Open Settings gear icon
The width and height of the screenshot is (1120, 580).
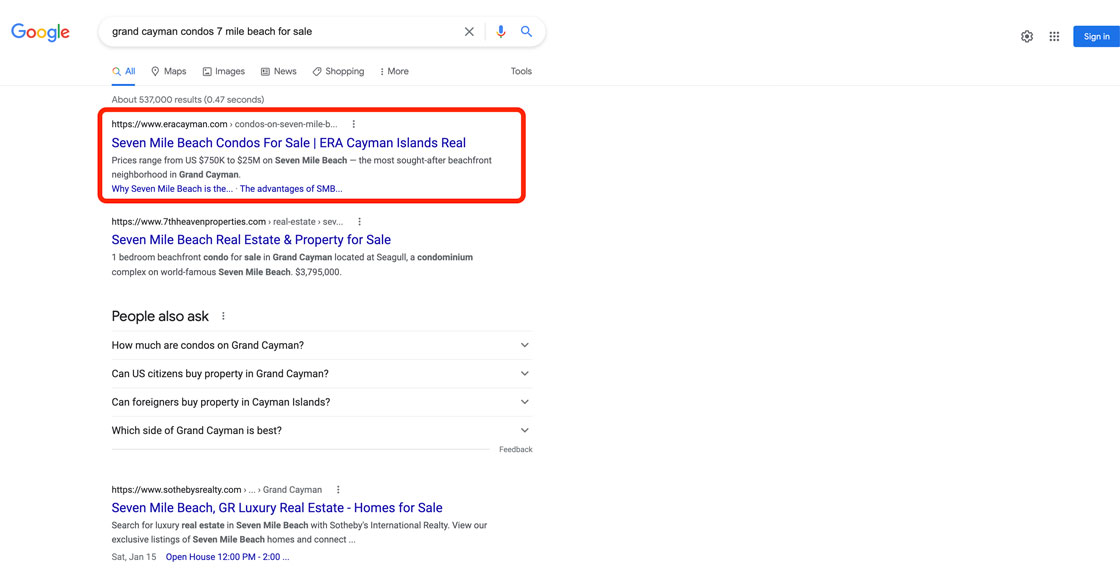pyautogui.click(x=1026, y=36)
